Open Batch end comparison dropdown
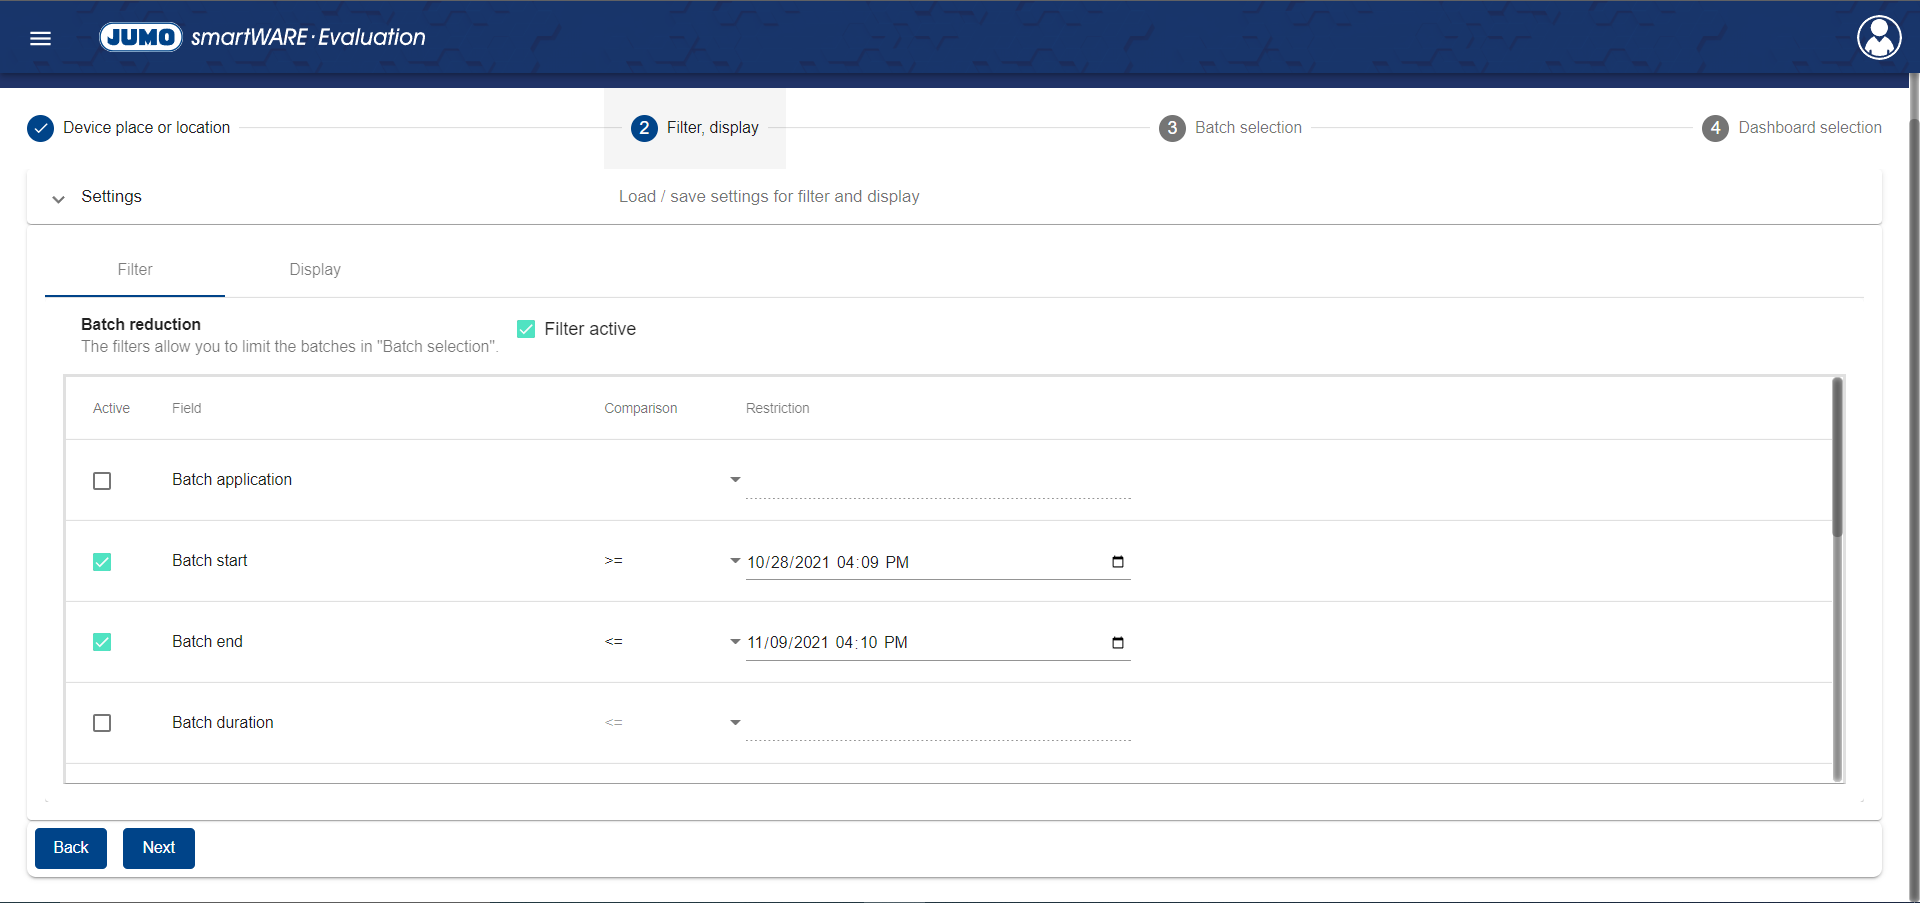Viewport: 1920px width, 903px height. [x=735, y=642]
